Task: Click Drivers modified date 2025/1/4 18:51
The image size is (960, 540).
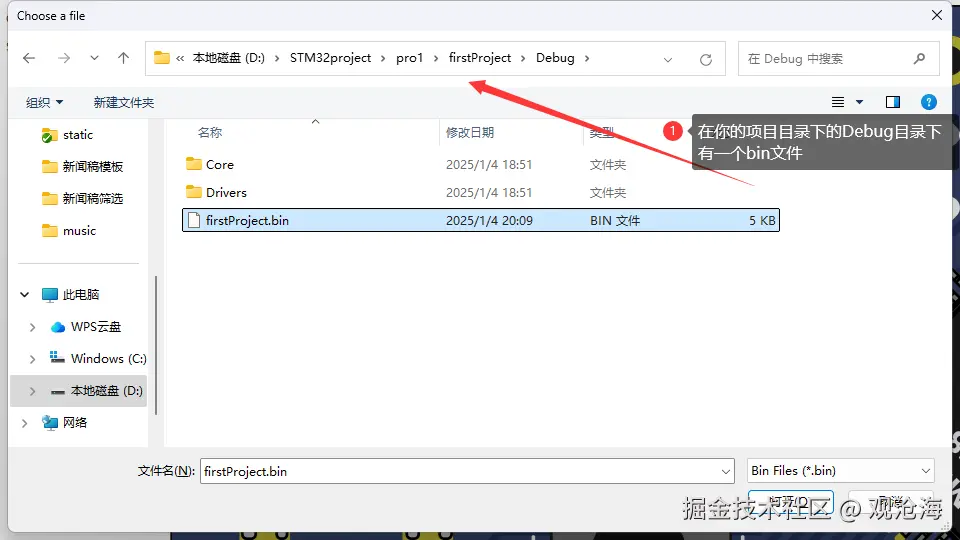Action: coord(489,192)
